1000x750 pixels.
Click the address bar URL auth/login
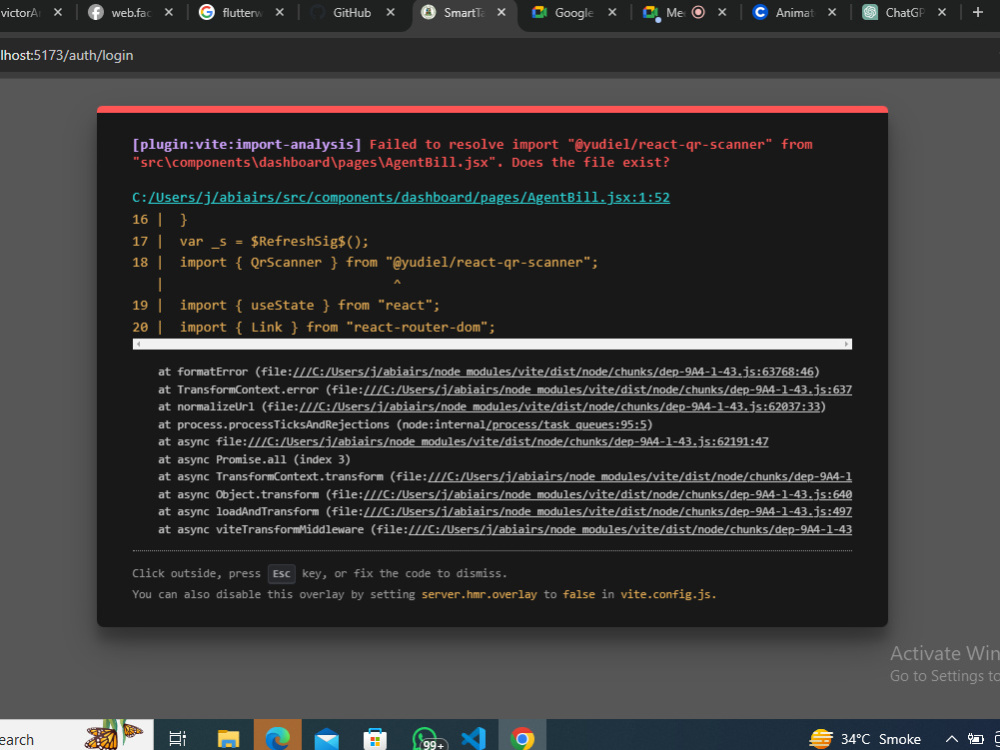coord(66,55)
